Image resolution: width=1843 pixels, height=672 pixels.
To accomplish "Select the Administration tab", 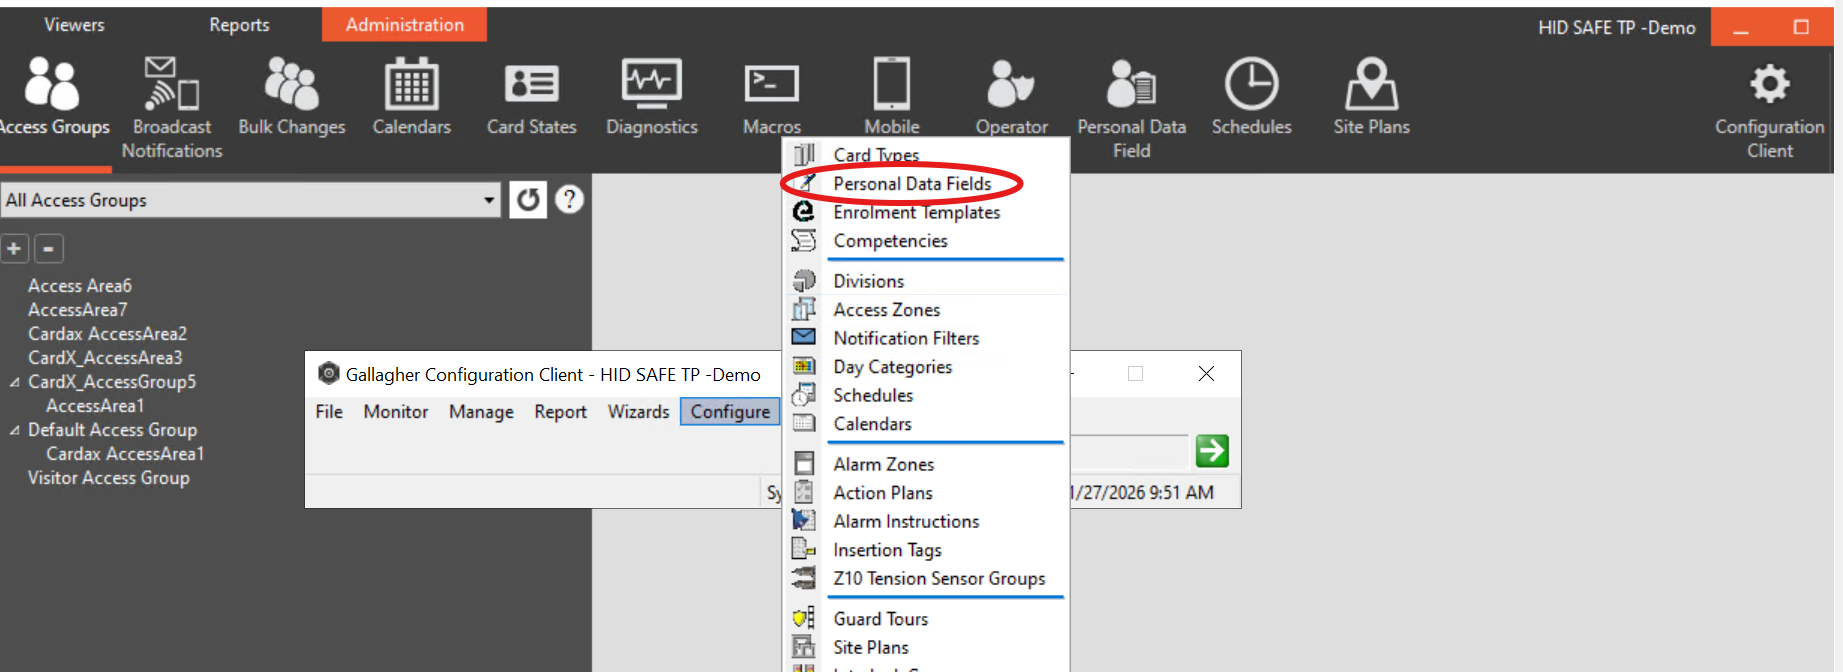I will (x=405, y=25).
